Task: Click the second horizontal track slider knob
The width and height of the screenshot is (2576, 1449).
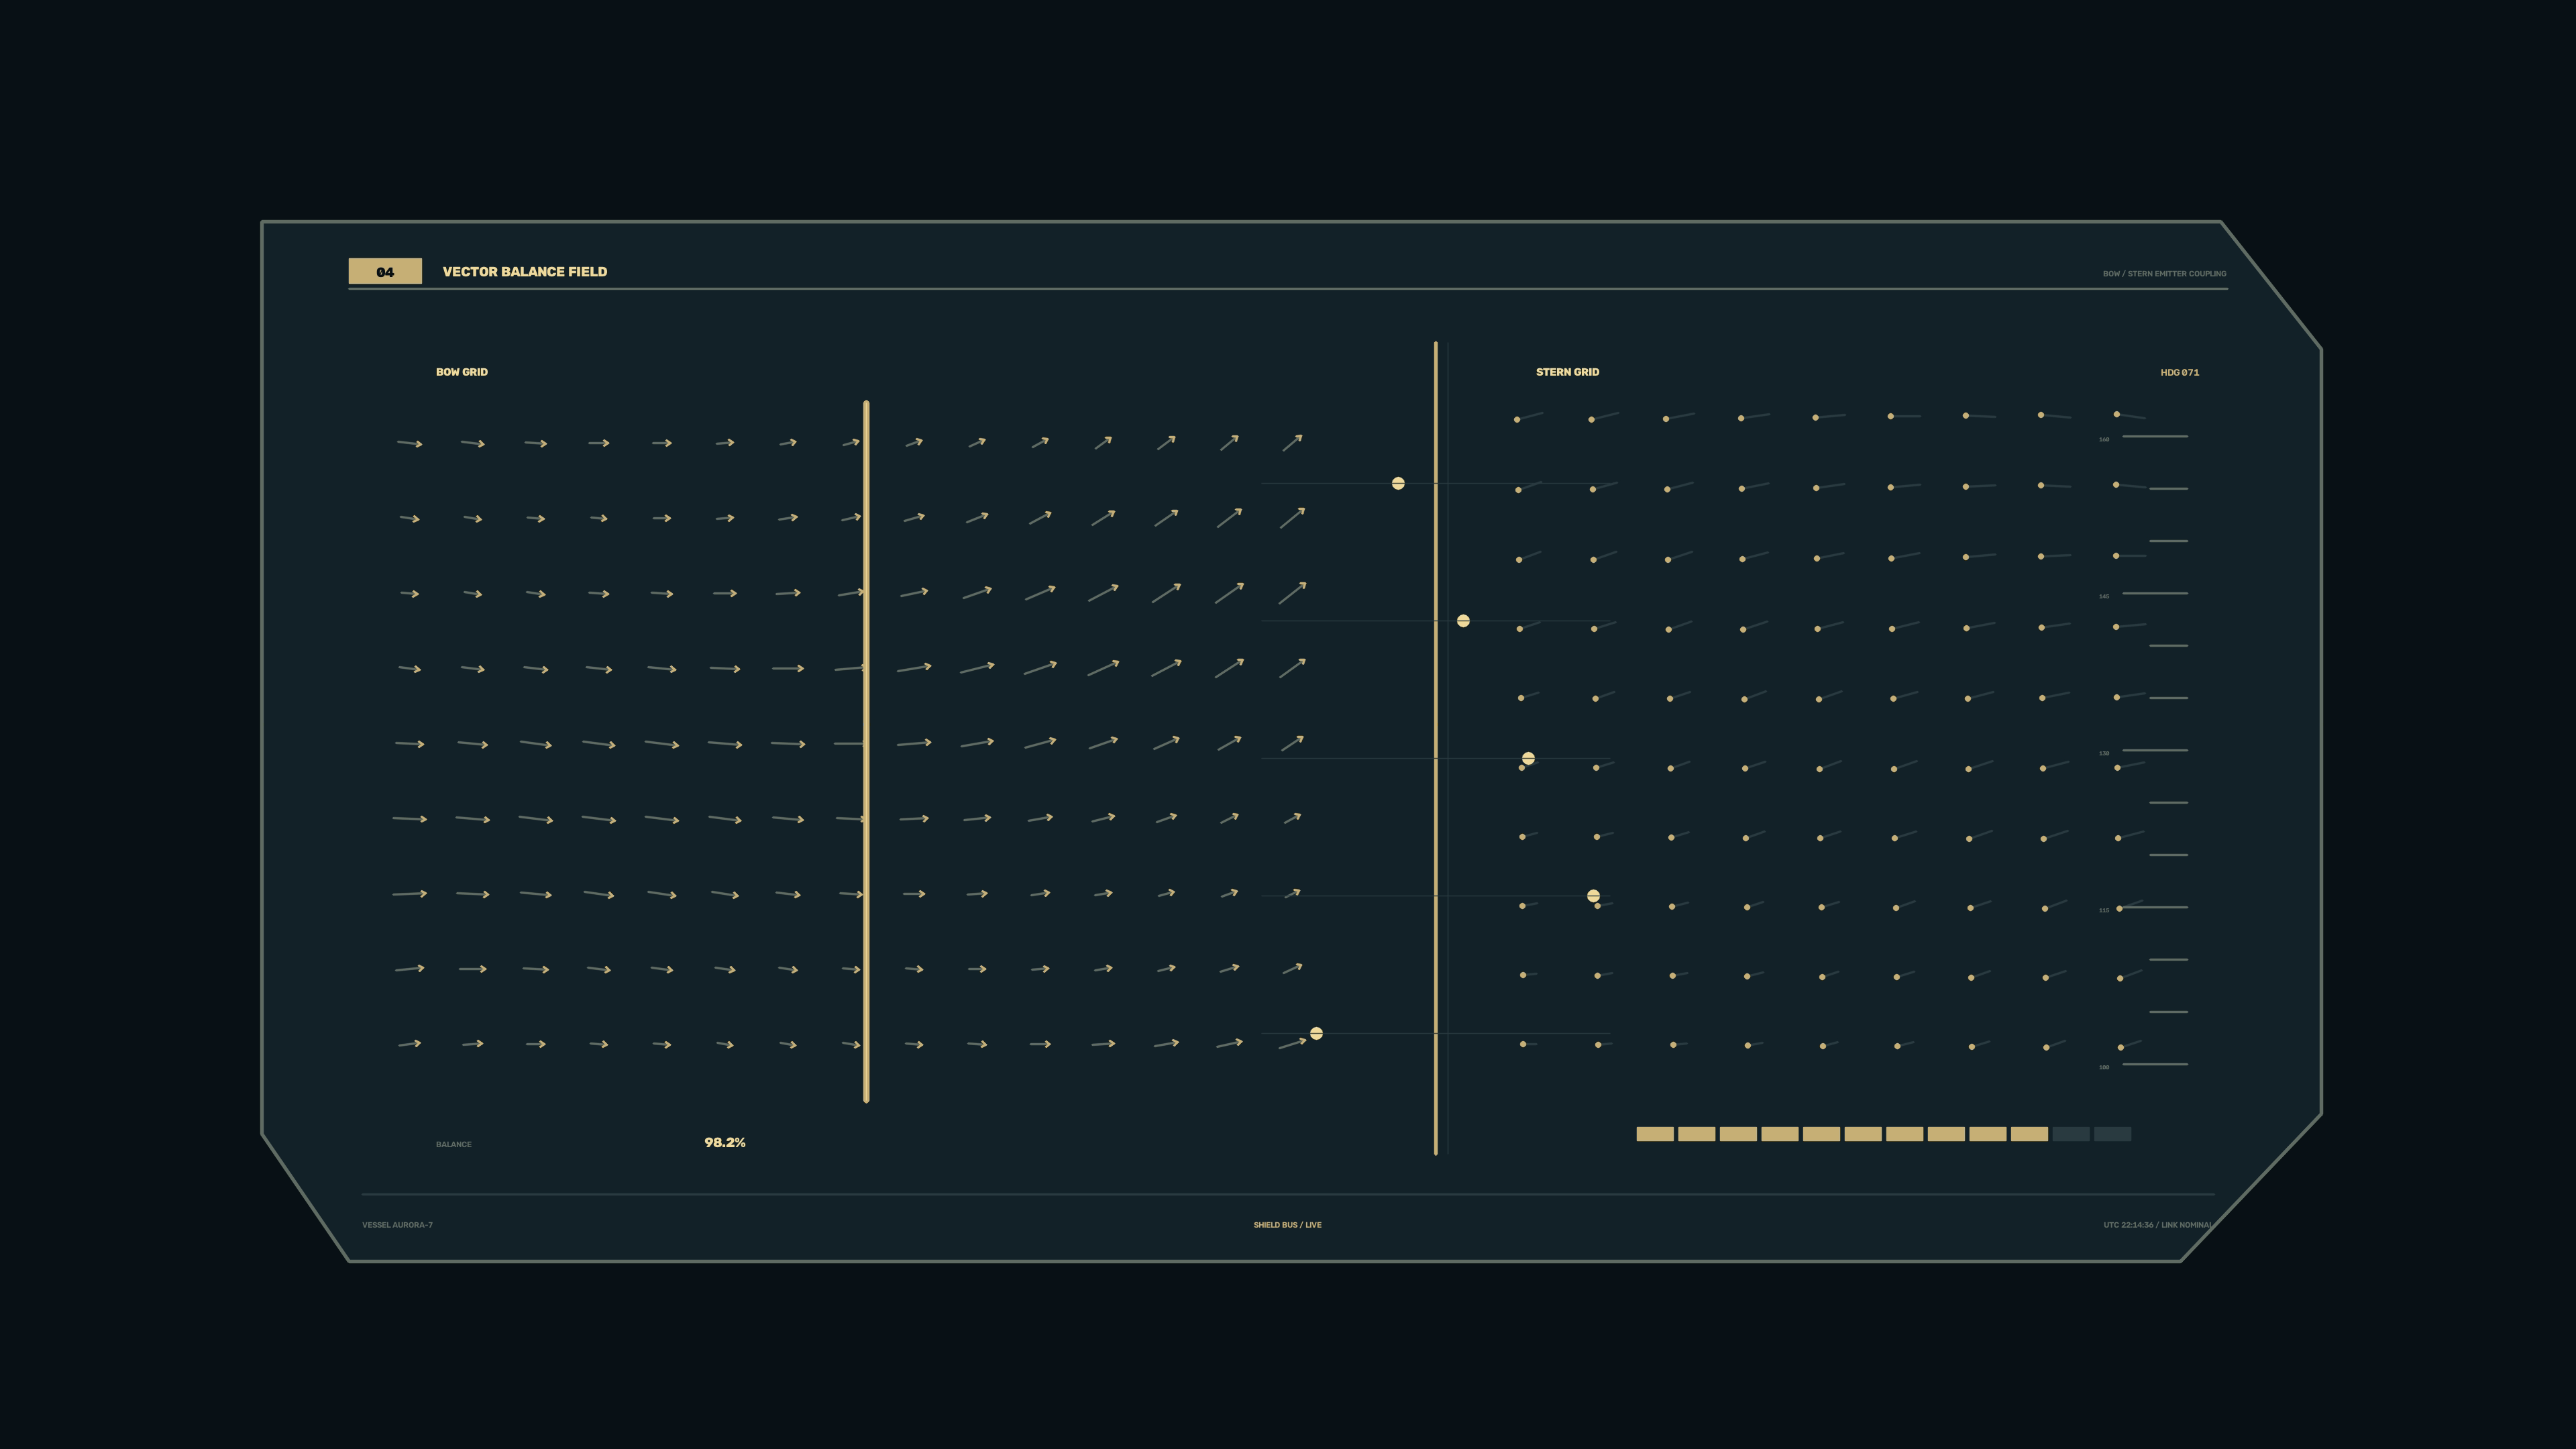Action: (x=1463, y=621)
